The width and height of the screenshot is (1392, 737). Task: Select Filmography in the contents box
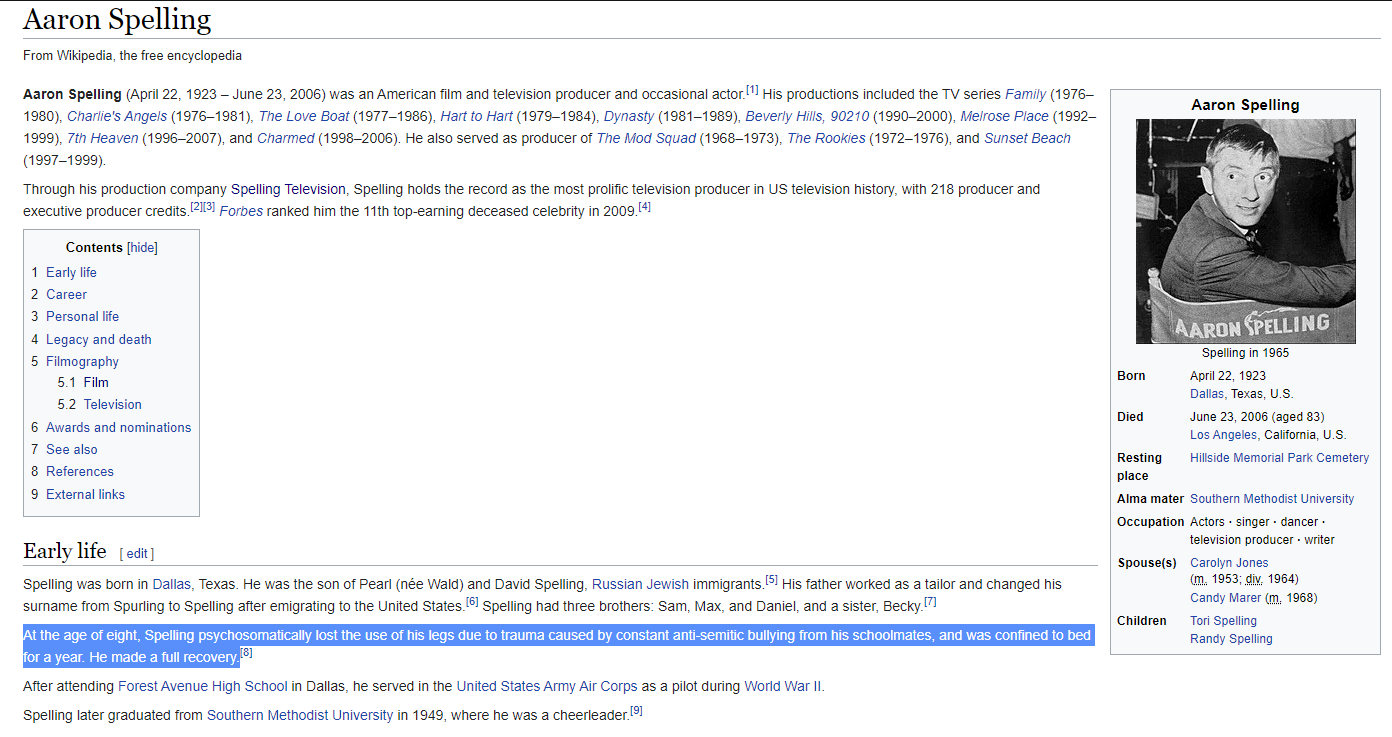click(x=82, y=361)
